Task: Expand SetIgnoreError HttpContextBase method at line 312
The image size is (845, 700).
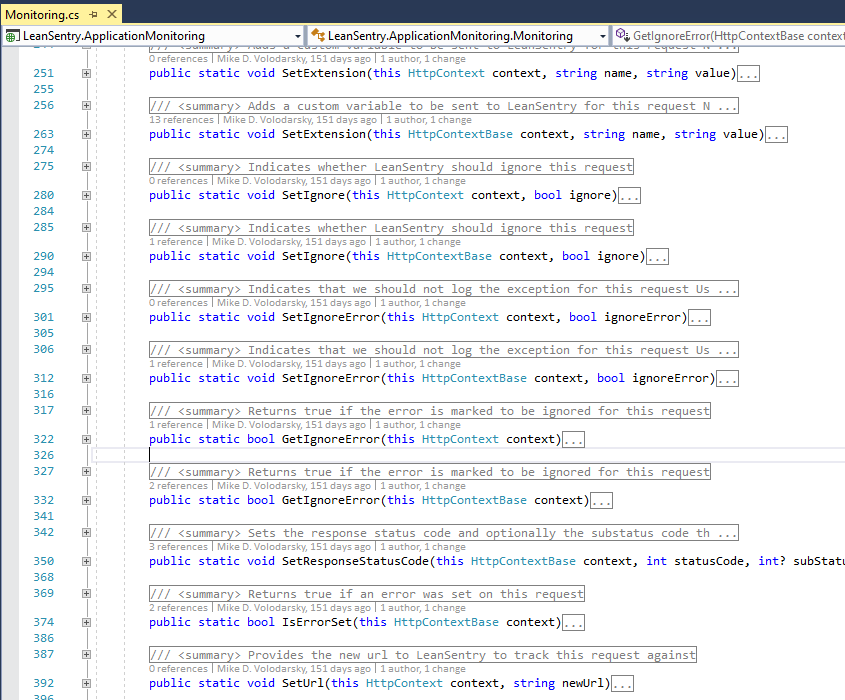Action: coord(86,378)
